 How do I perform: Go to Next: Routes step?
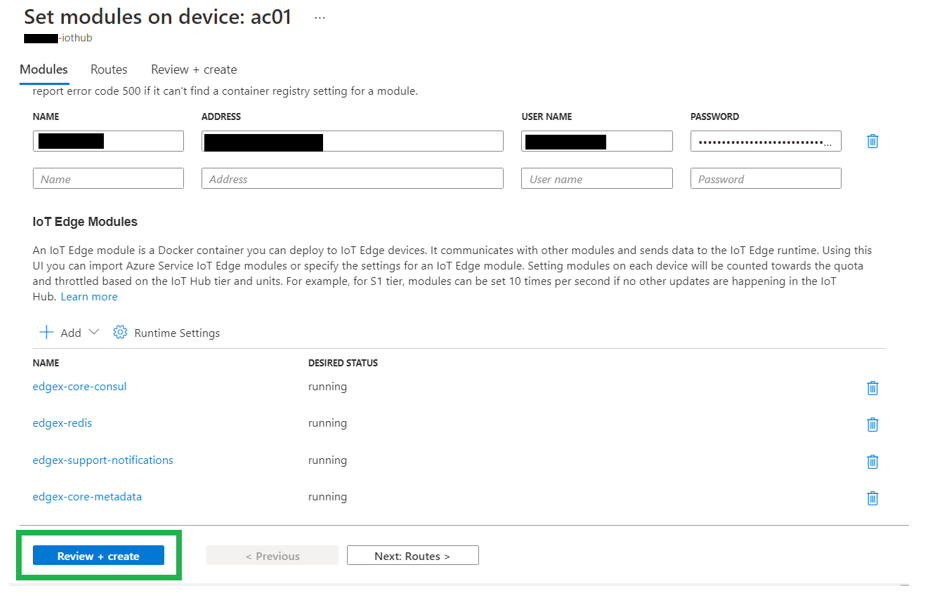point(412,556)
